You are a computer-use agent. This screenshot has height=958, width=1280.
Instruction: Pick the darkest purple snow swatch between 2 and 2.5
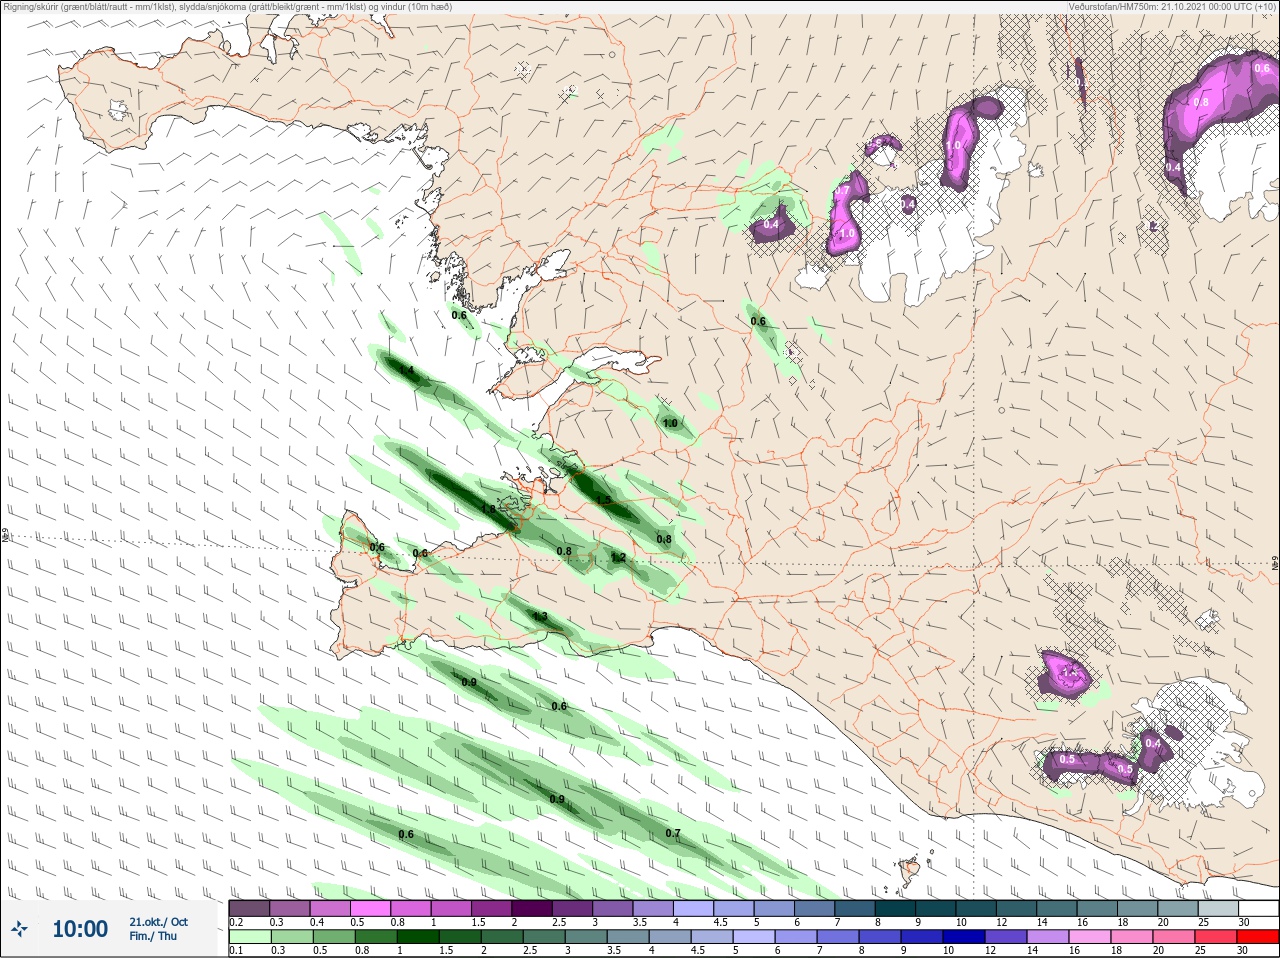tap(533, 908)
